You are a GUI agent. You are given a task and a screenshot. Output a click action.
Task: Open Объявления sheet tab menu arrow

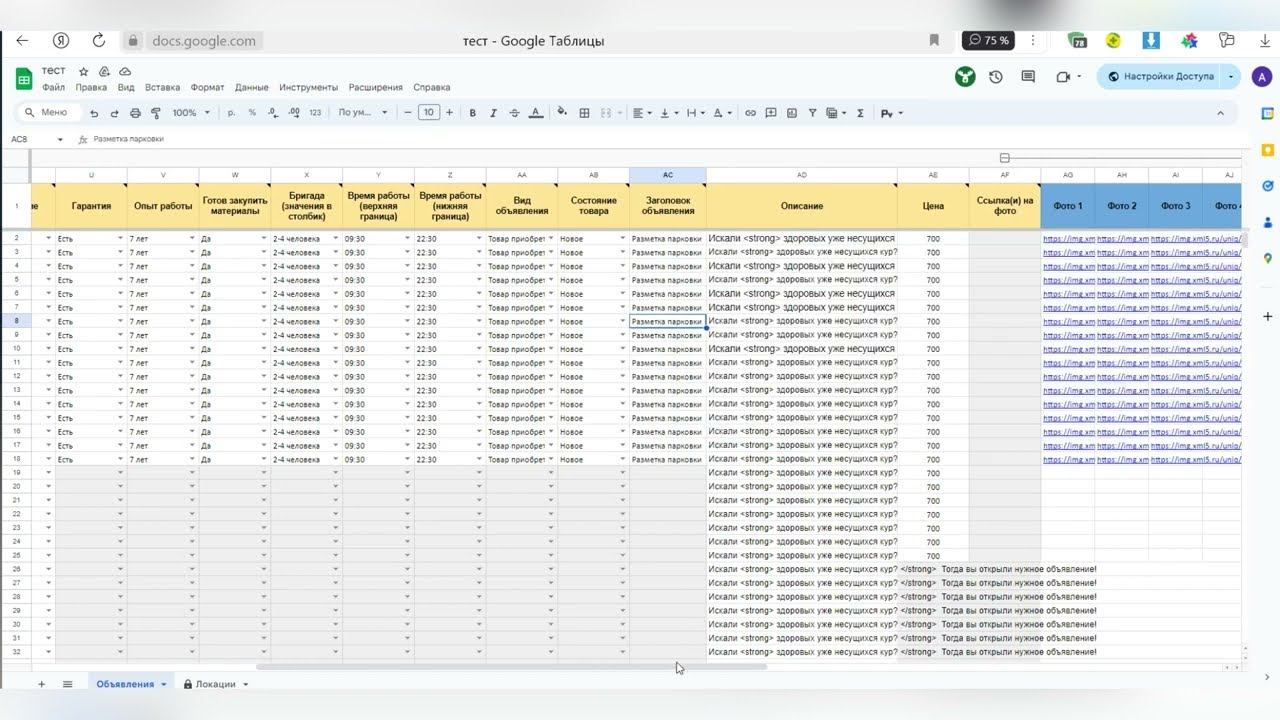coord(163,684)
